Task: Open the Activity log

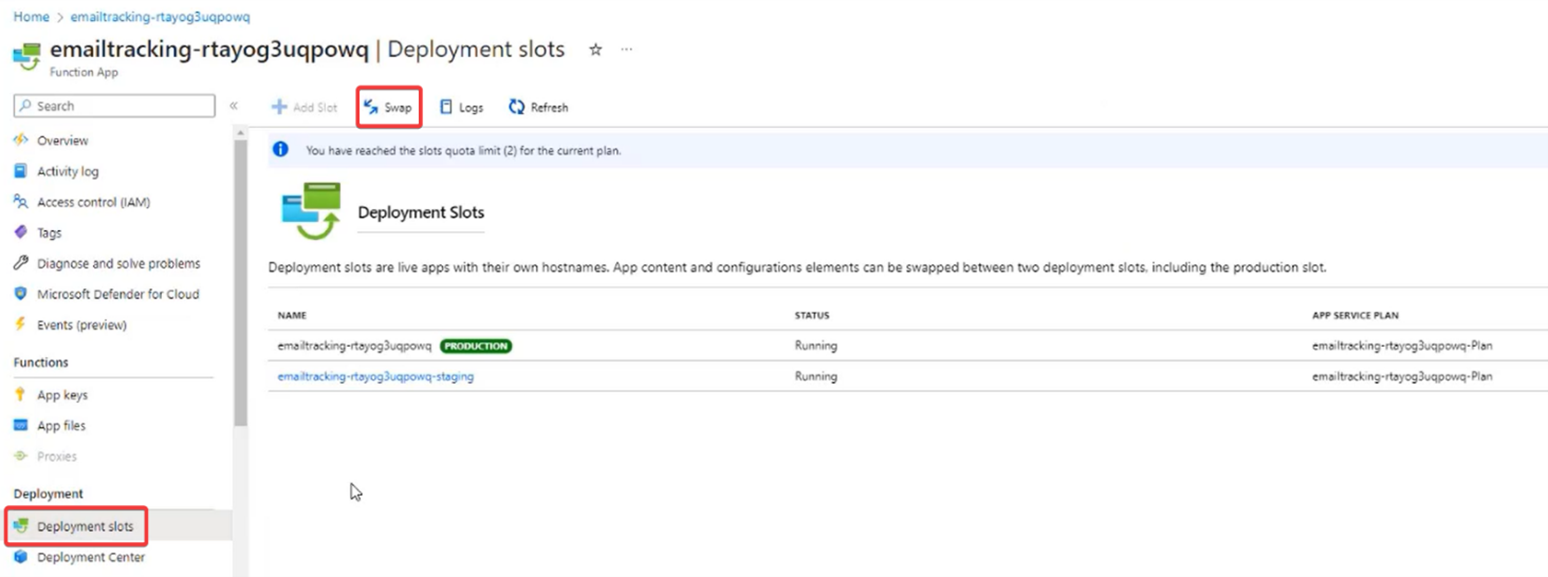Action: (x=68, y=171)
